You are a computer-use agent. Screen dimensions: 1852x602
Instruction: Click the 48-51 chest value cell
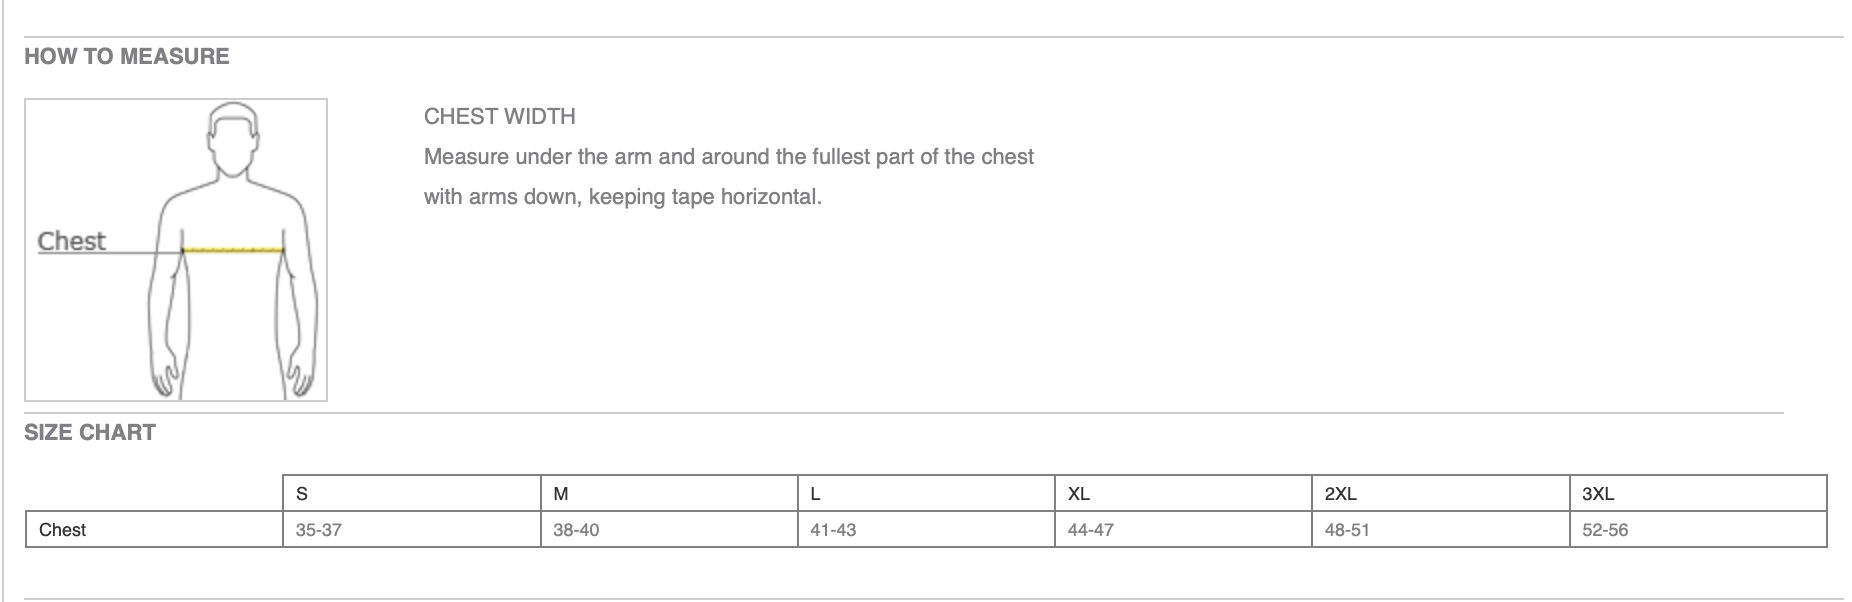(x=1441, y=529)
